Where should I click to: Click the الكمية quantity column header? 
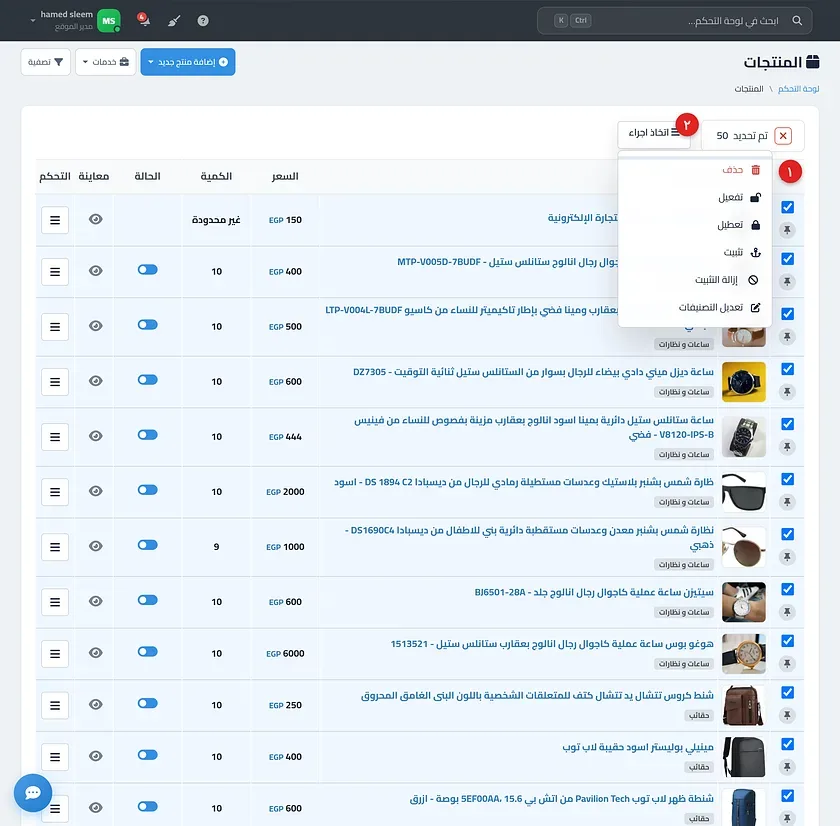tap(216, 176)
